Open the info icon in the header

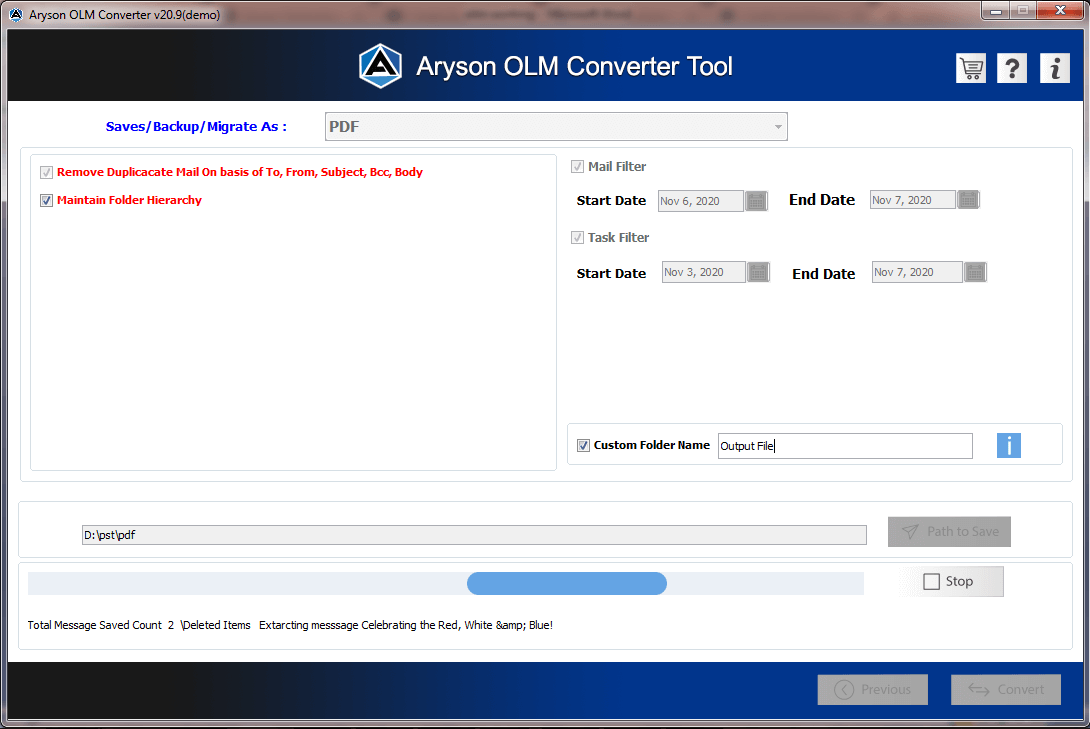pyautogui.click(x=1055, y=68)
